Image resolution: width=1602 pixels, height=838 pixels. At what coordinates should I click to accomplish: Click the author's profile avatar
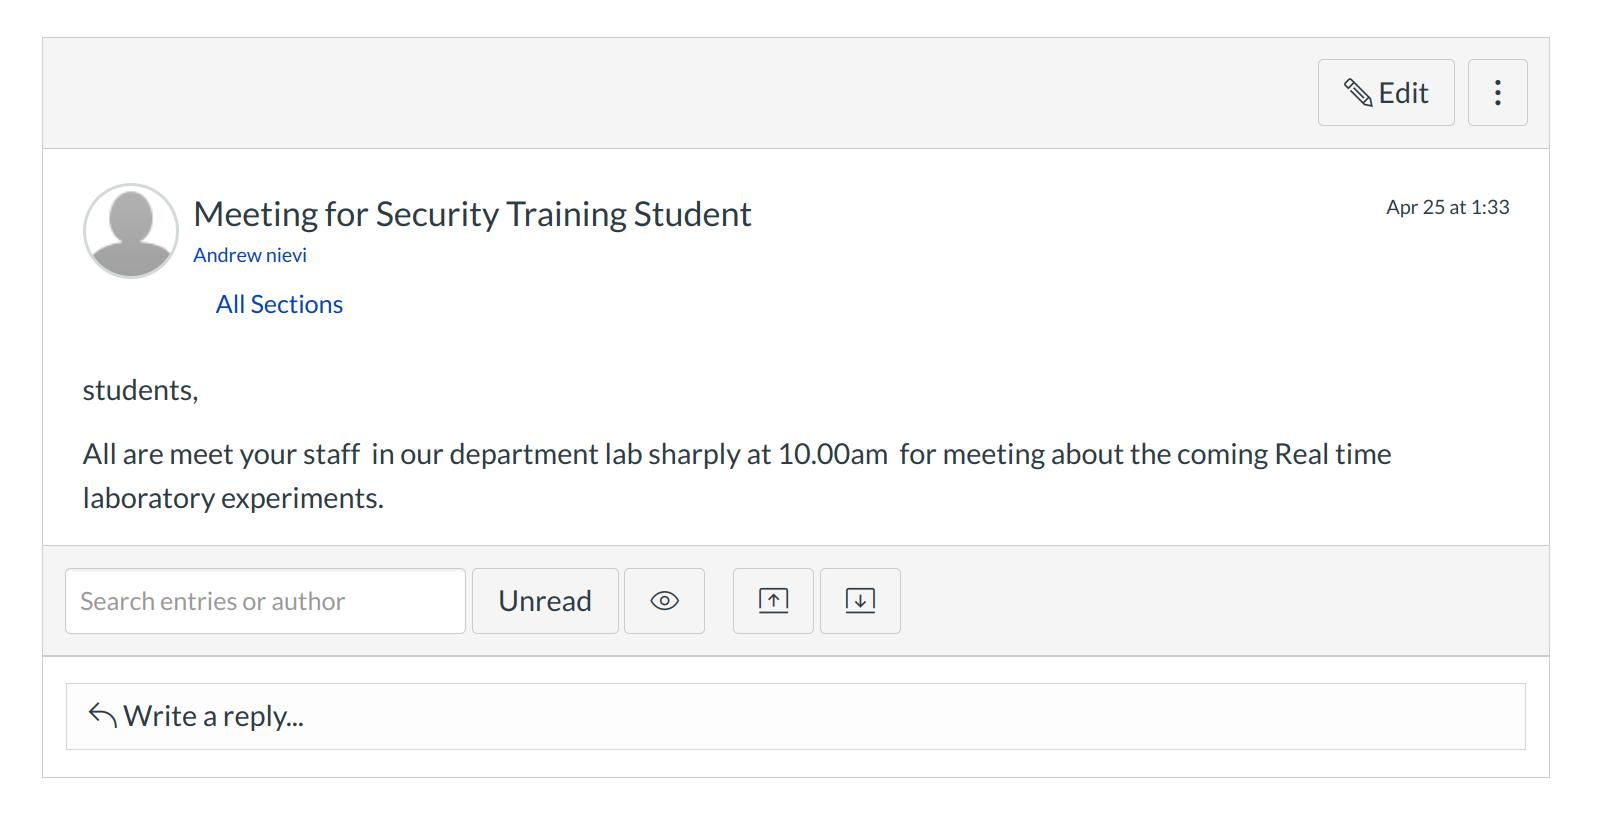point(131,231)
